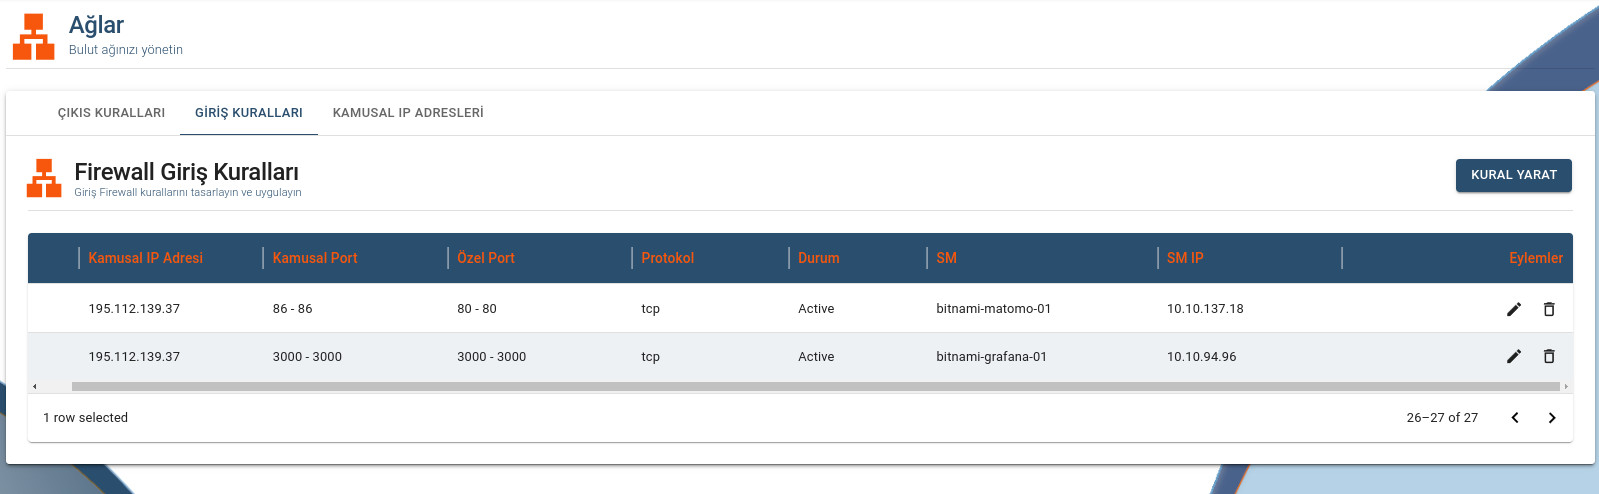Click the 1 row selected footer text

point(86,418)
